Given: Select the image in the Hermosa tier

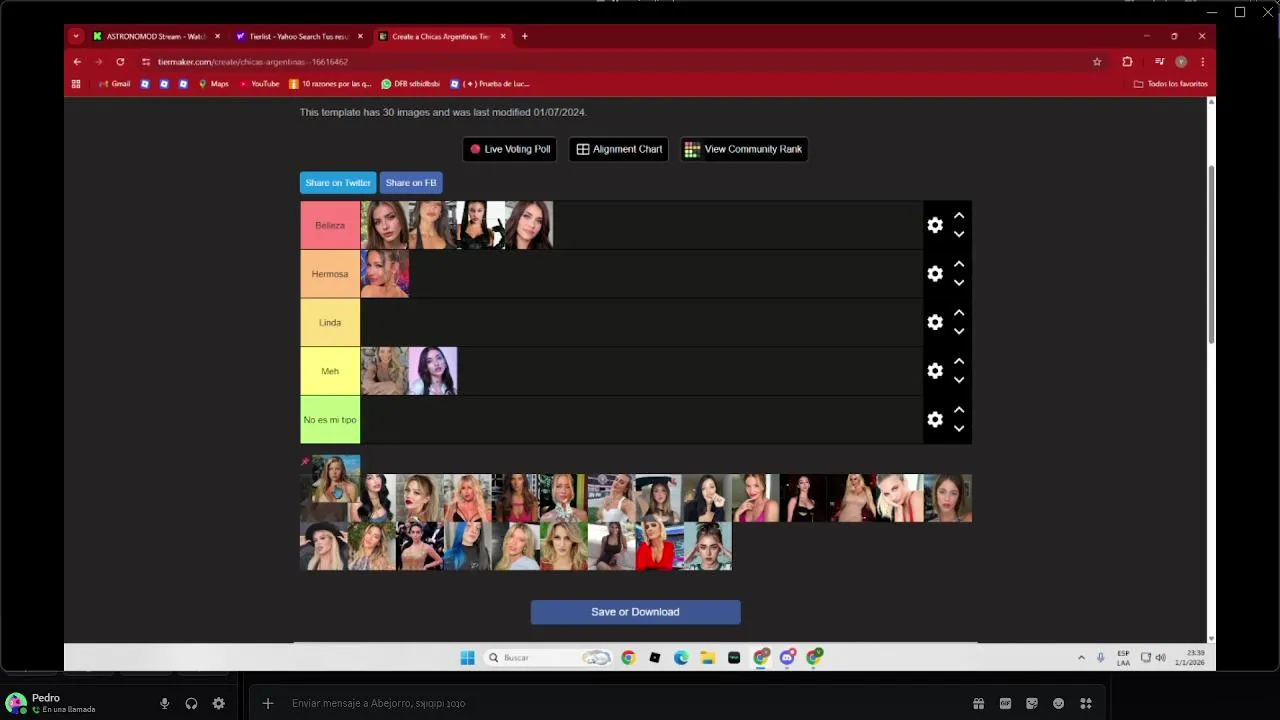Looking at the screenshot, I should pos(385,274).
